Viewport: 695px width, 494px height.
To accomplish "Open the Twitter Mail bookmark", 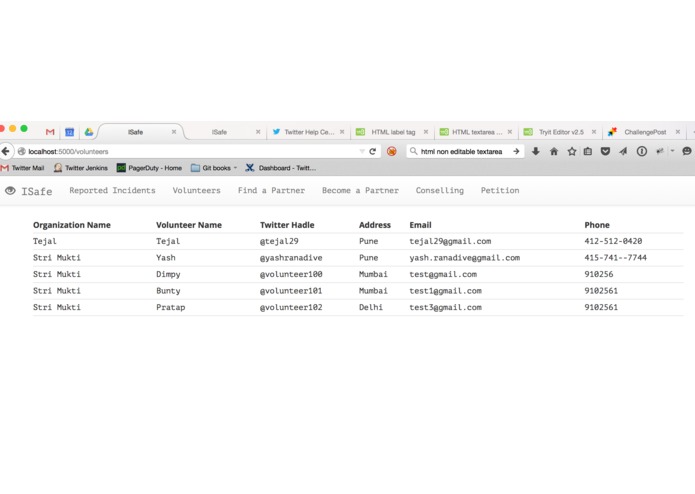I will click(23, 168).
